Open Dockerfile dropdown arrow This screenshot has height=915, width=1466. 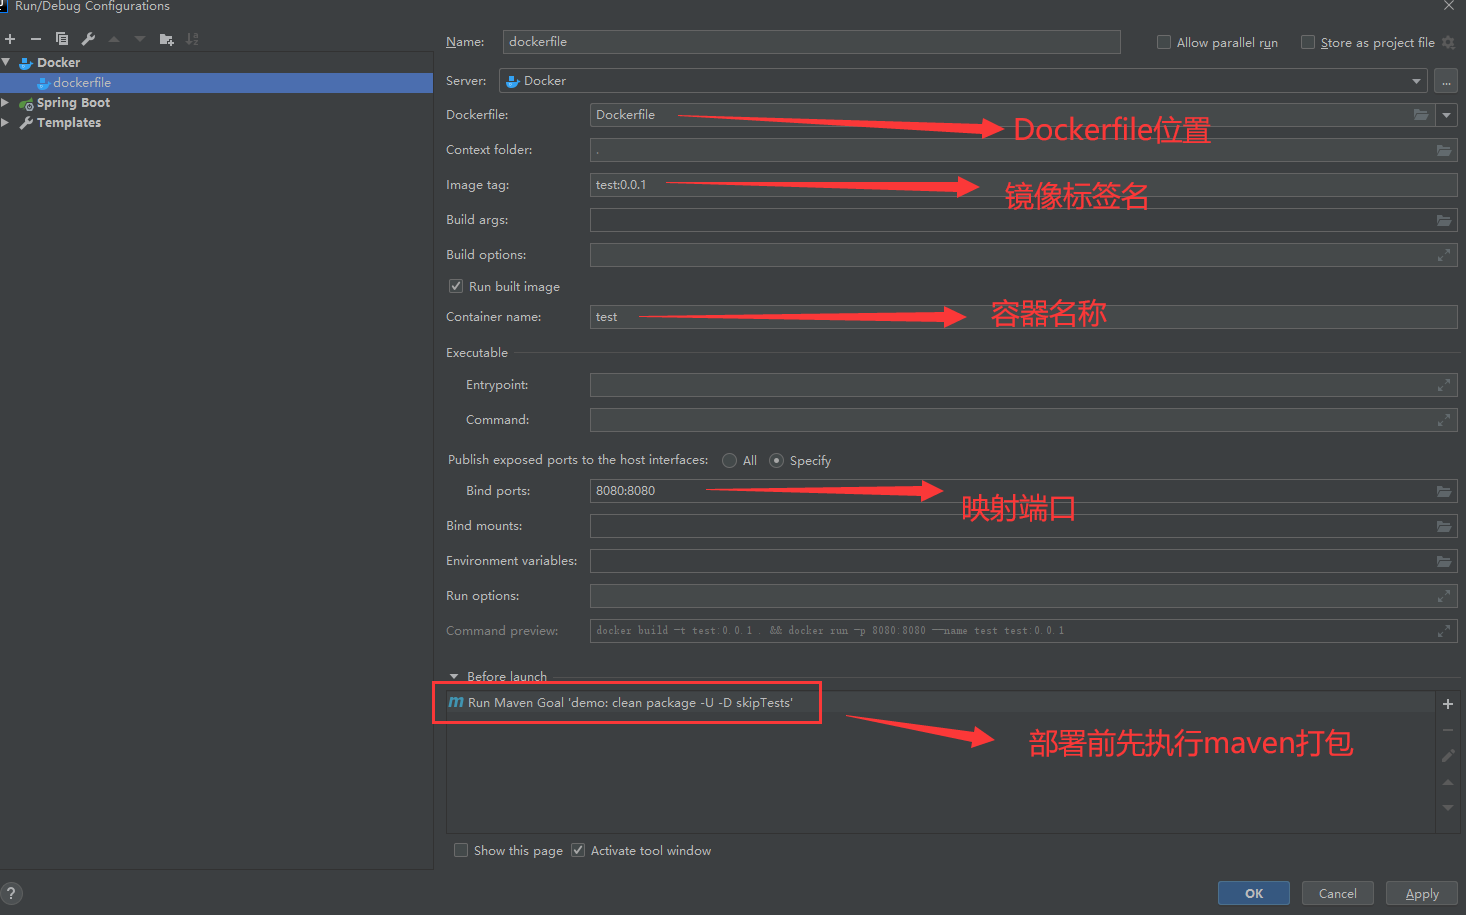[1447, 115]
